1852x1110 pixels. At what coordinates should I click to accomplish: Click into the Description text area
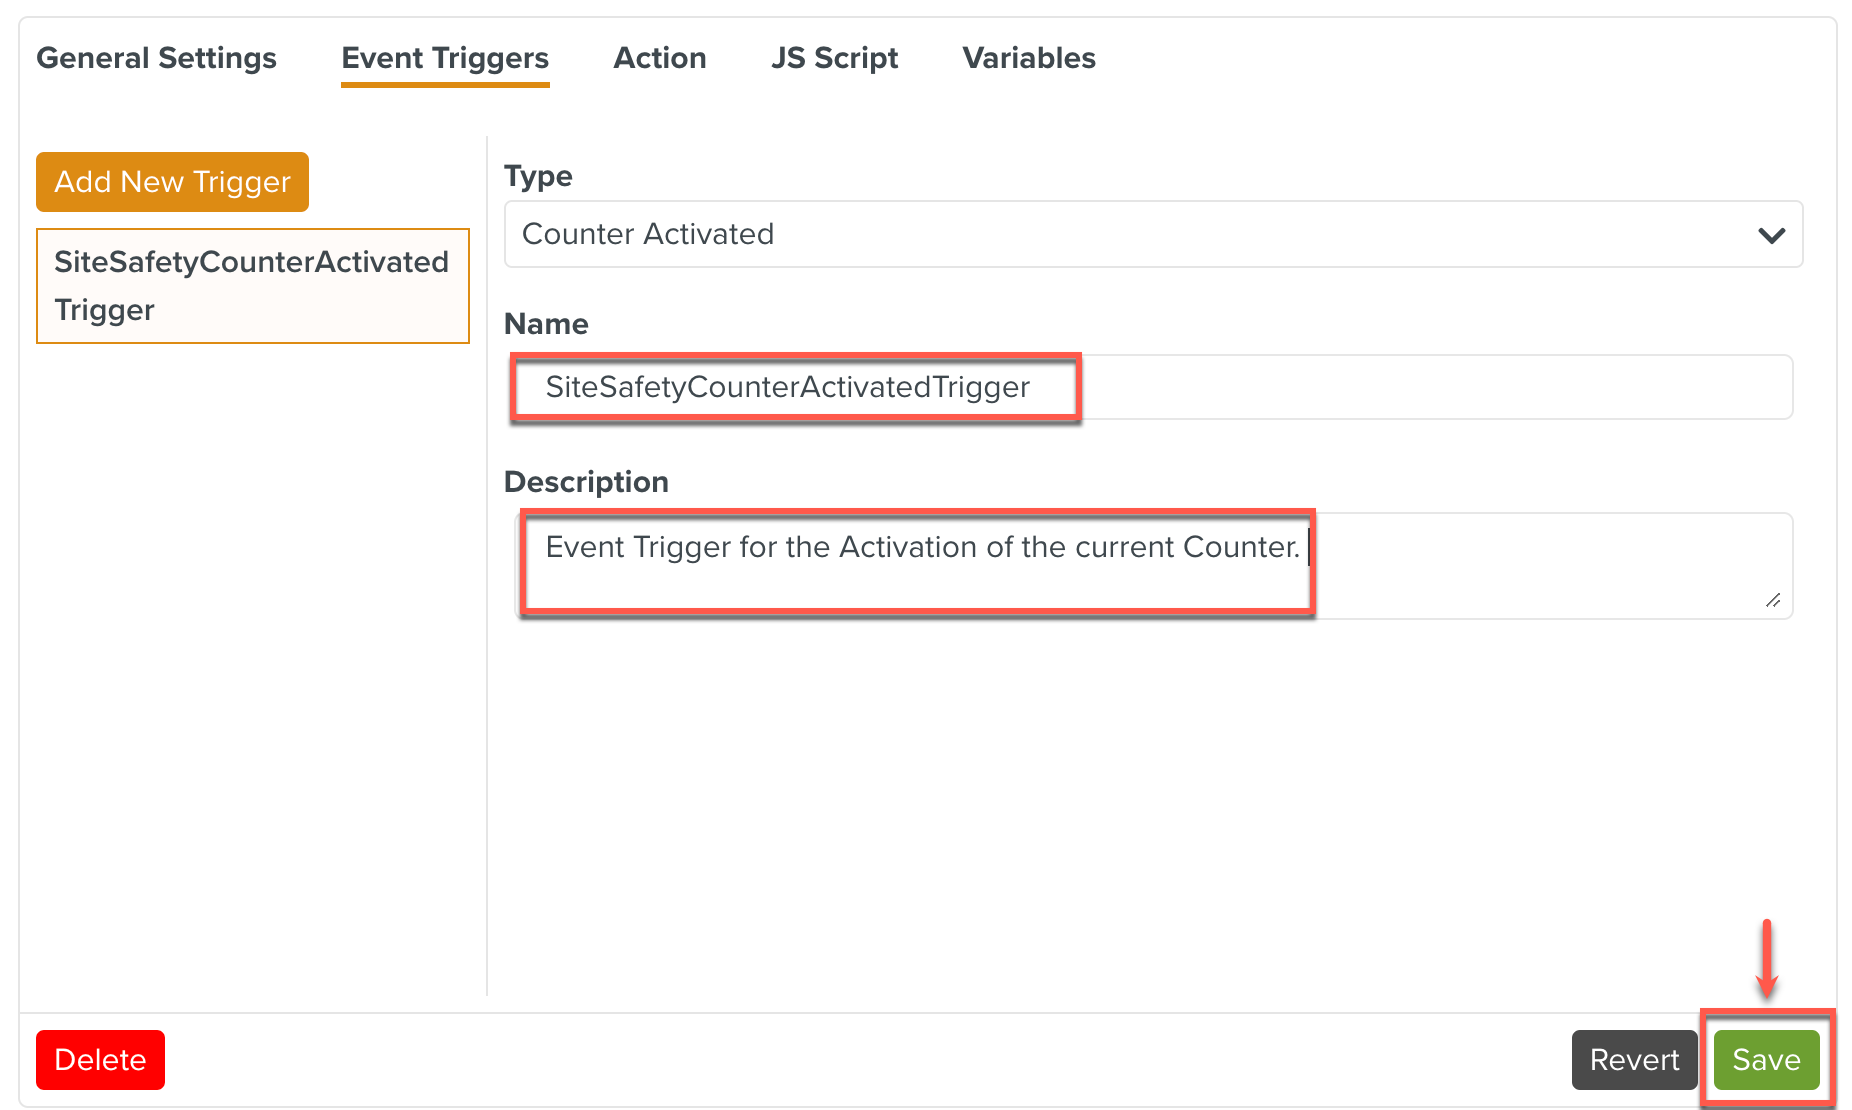[x=1150, y=566]
